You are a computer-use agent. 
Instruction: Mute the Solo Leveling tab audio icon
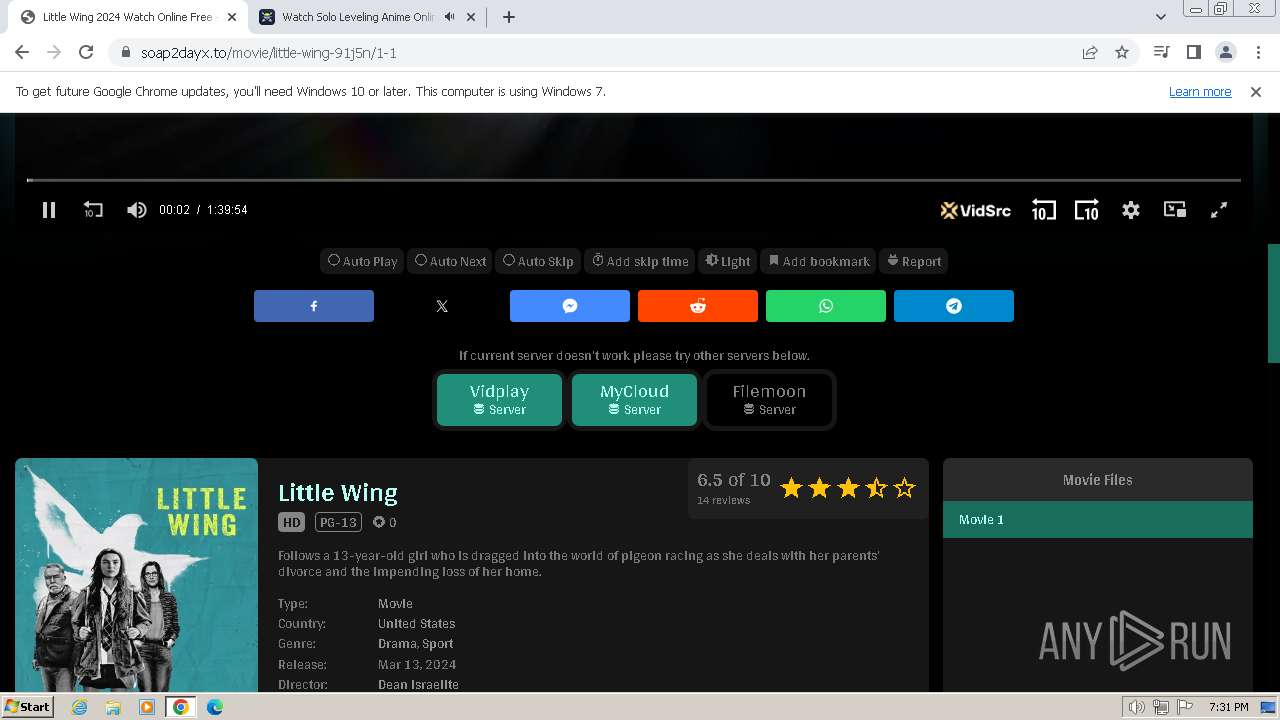(449, 17)
